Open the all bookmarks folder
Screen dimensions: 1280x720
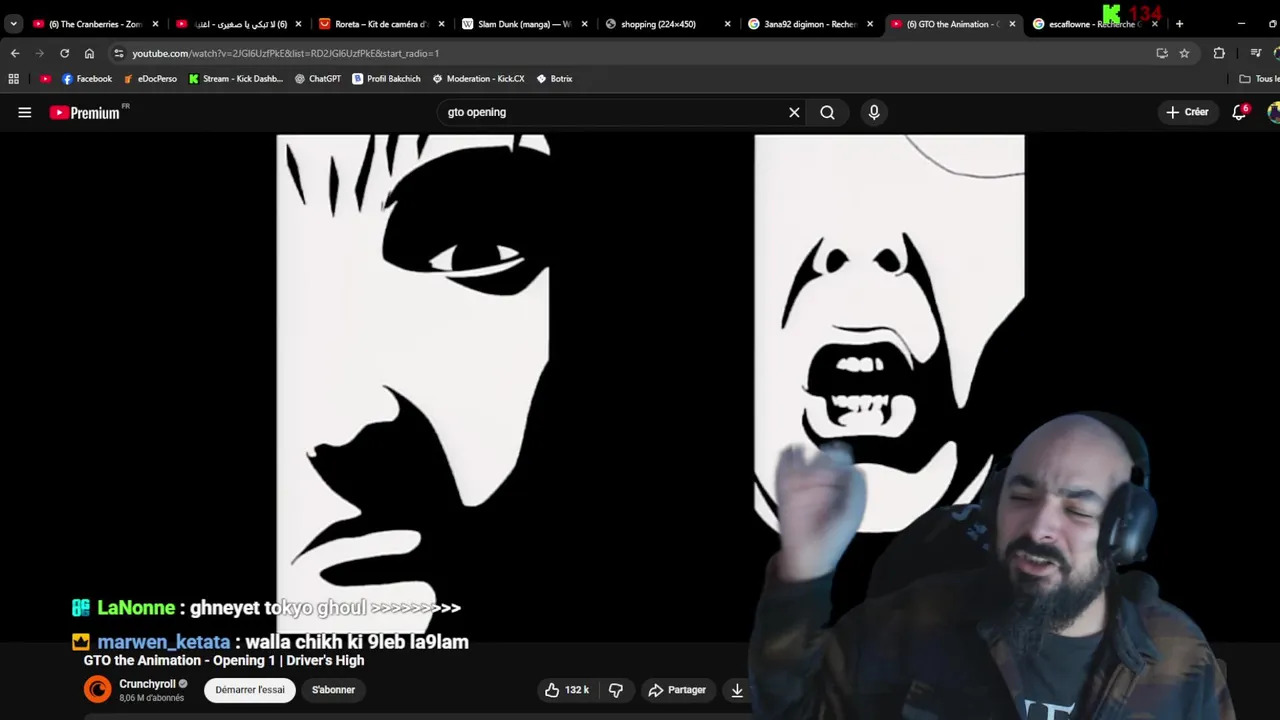[x=1258, y=79]
